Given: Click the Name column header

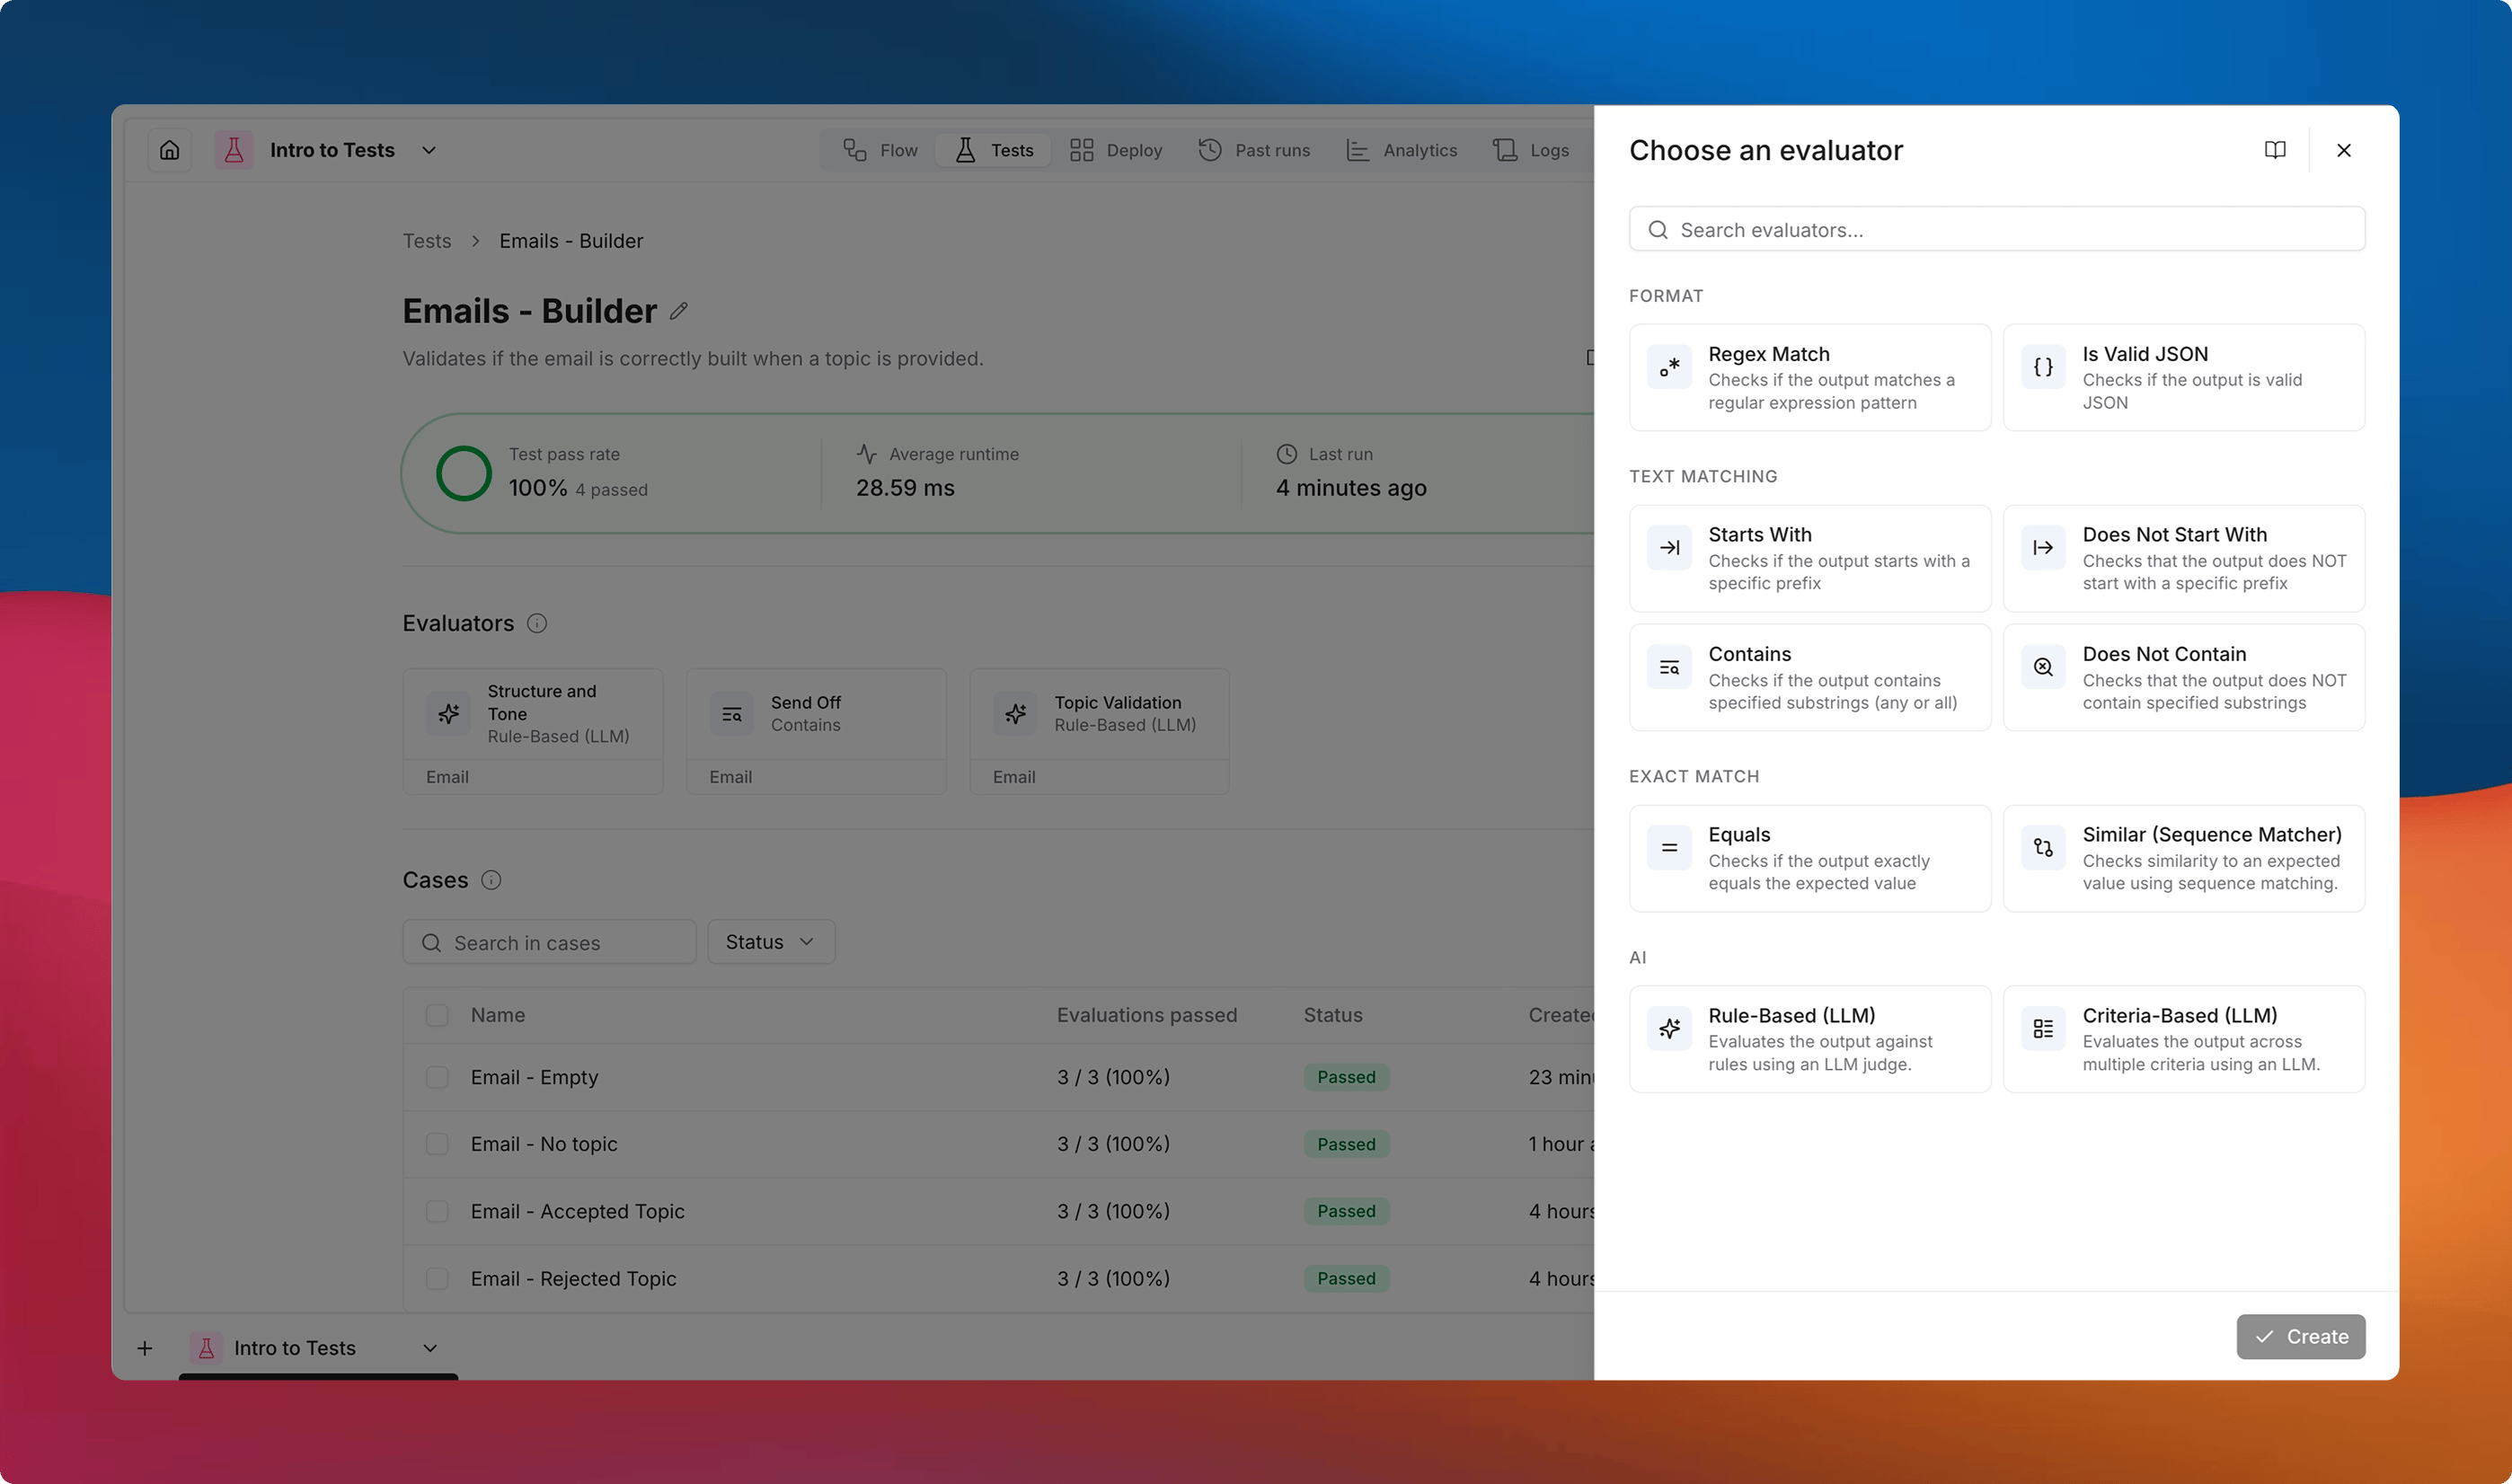Looking at the screenshot, I should pyautogui.click(x=498, y=1015).
